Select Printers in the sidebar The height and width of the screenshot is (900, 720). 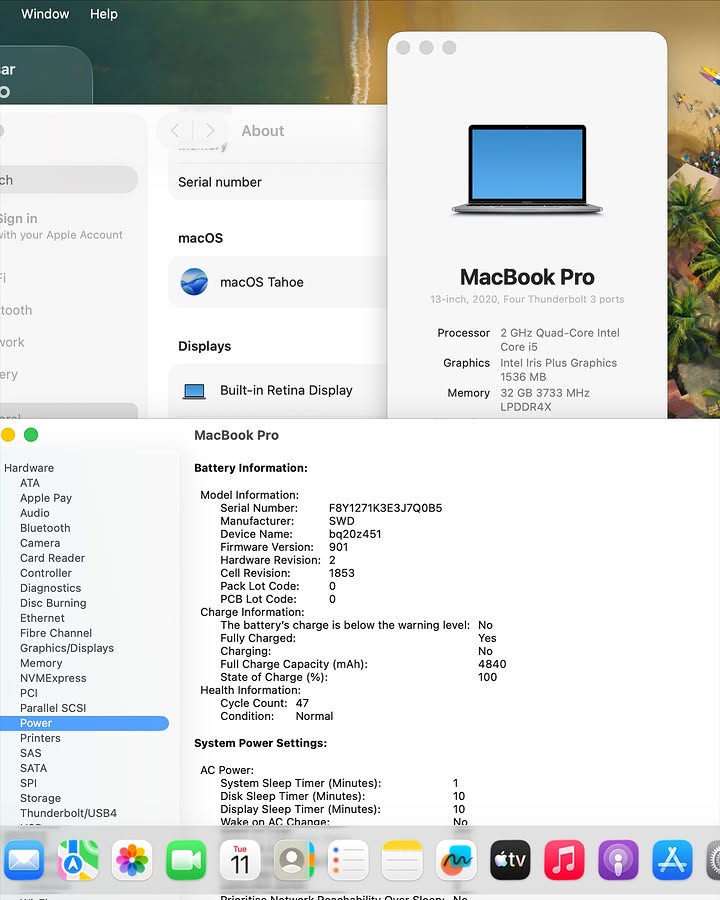click(40, 738)
